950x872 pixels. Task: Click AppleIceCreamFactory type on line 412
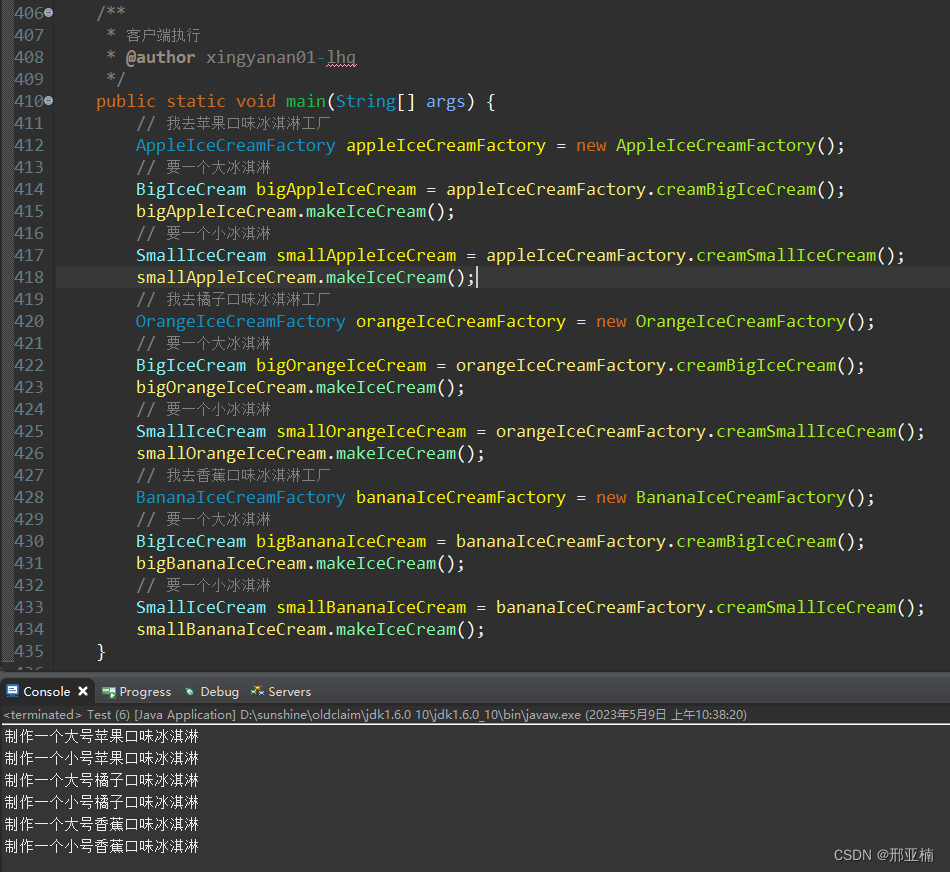click(235, 145)
